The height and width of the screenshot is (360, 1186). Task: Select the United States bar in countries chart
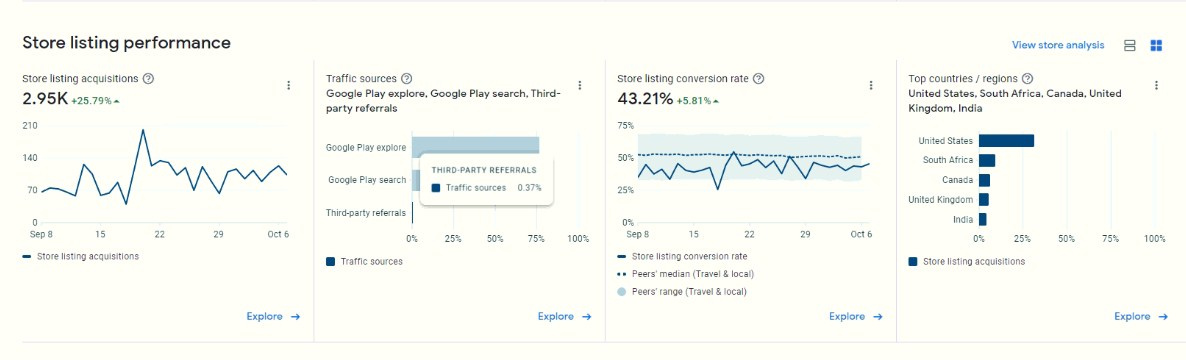tap(1006, 141)
